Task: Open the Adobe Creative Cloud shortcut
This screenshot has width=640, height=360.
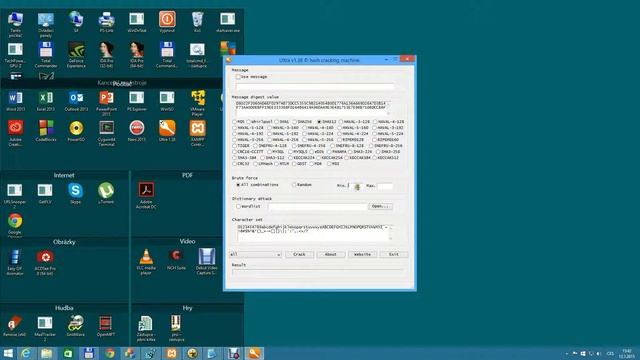Action: point(15,133)
